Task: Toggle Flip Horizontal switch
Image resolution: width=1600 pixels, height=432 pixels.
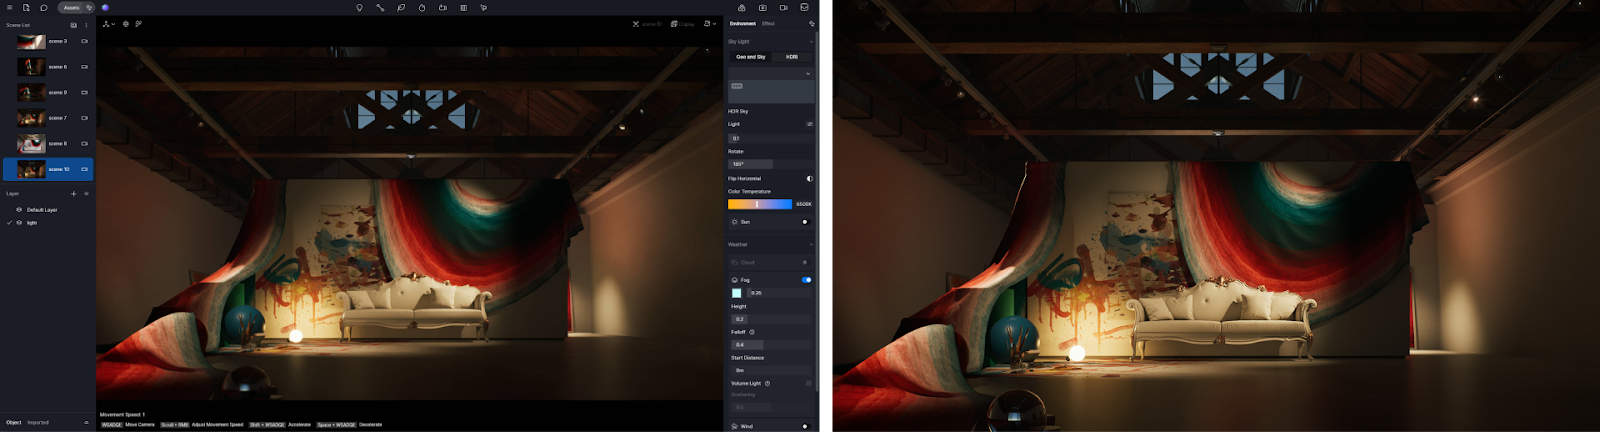Action: tap(809, 179)
